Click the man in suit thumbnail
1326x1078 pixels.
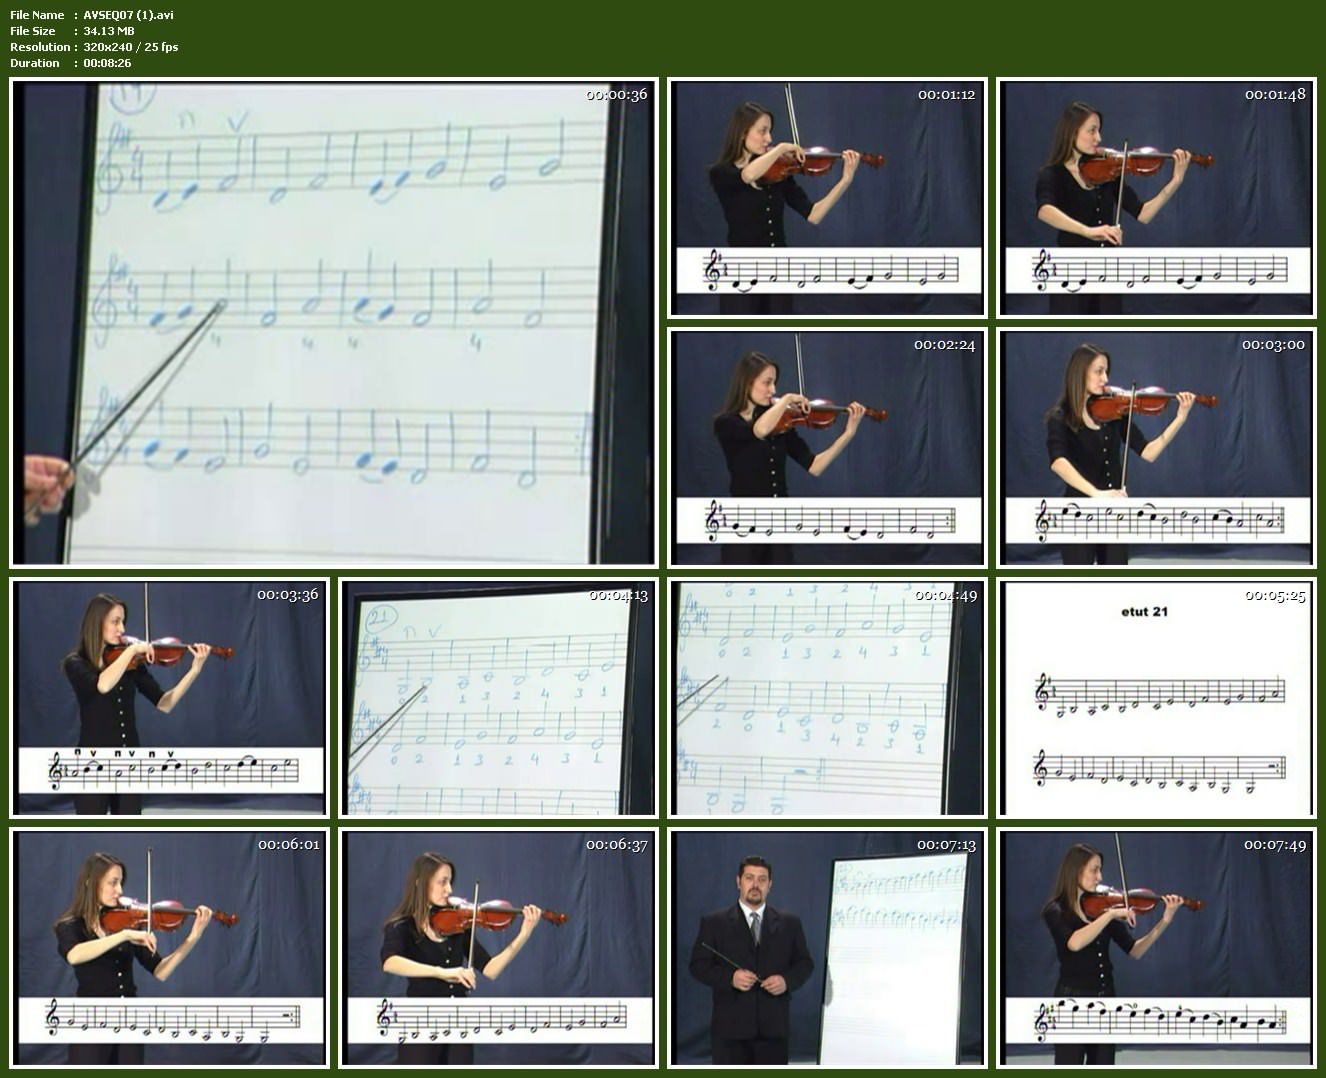(x=827, y=947)
